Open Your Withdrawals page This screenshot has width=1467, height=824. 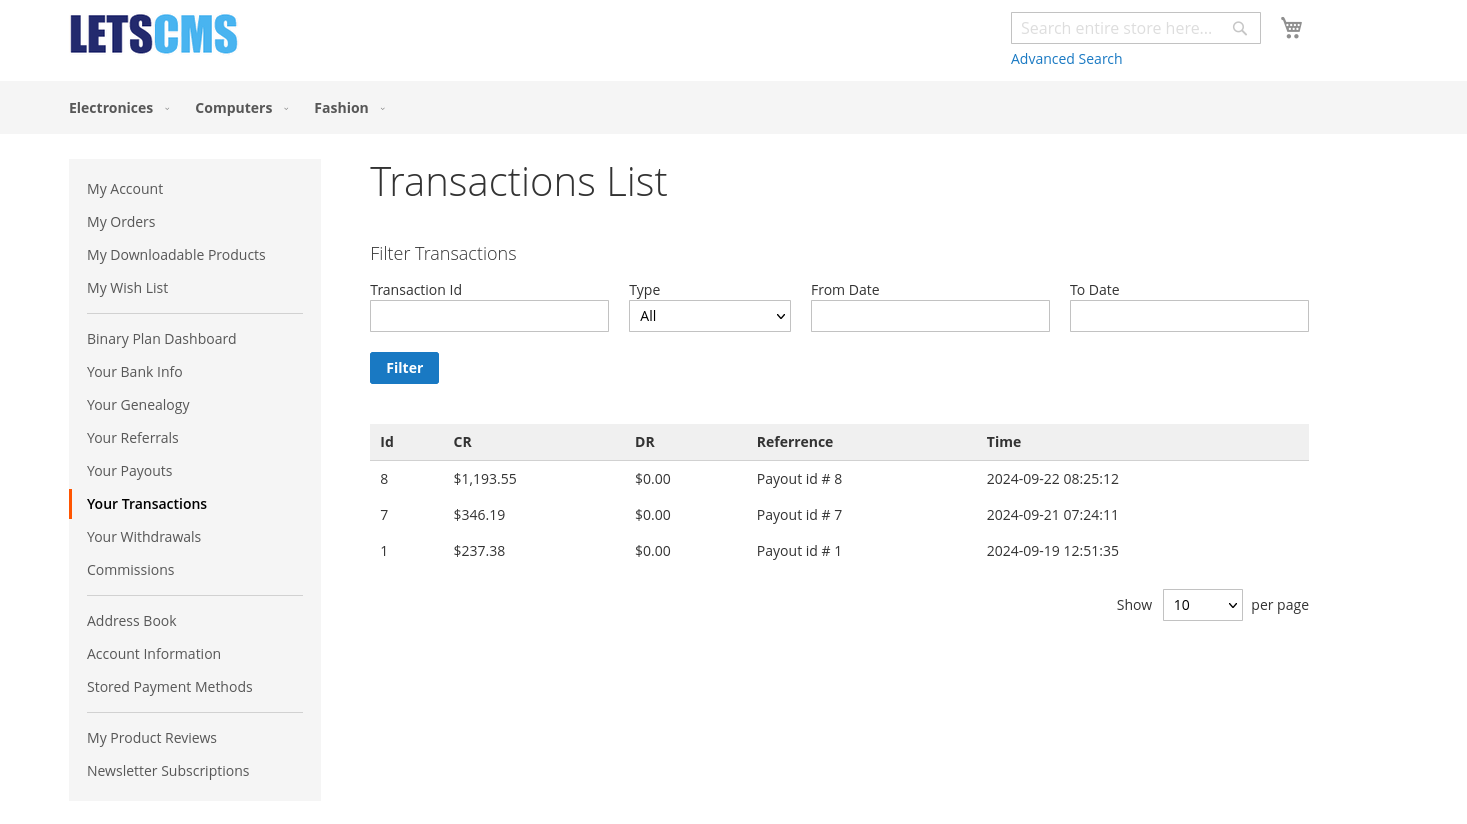pyautogui.click(x=144, y=537)
